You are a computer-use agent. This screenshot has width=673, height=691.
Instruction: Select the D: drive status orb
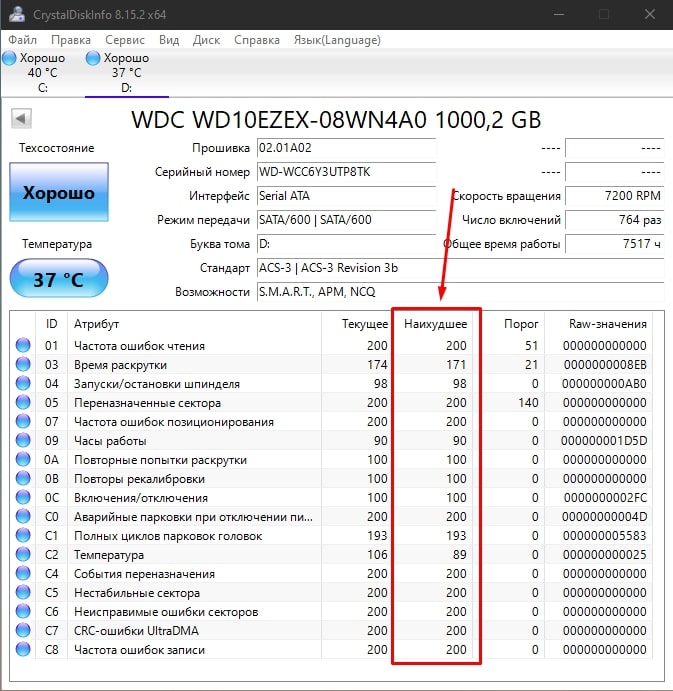tap(93, 58)
